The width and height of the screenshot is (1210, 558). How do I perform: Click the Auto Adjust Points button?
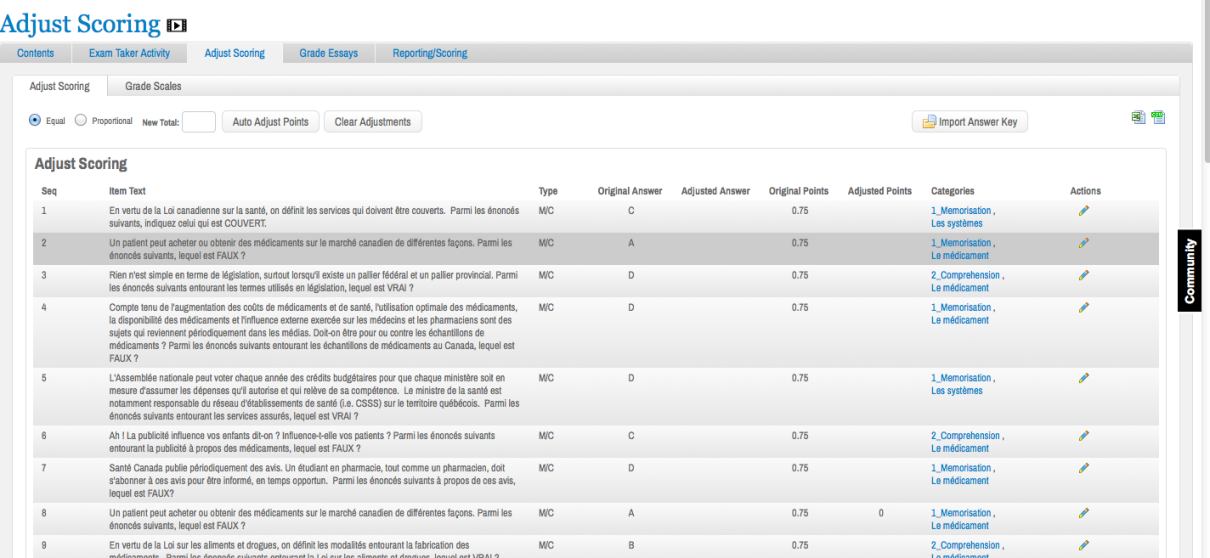270,122
